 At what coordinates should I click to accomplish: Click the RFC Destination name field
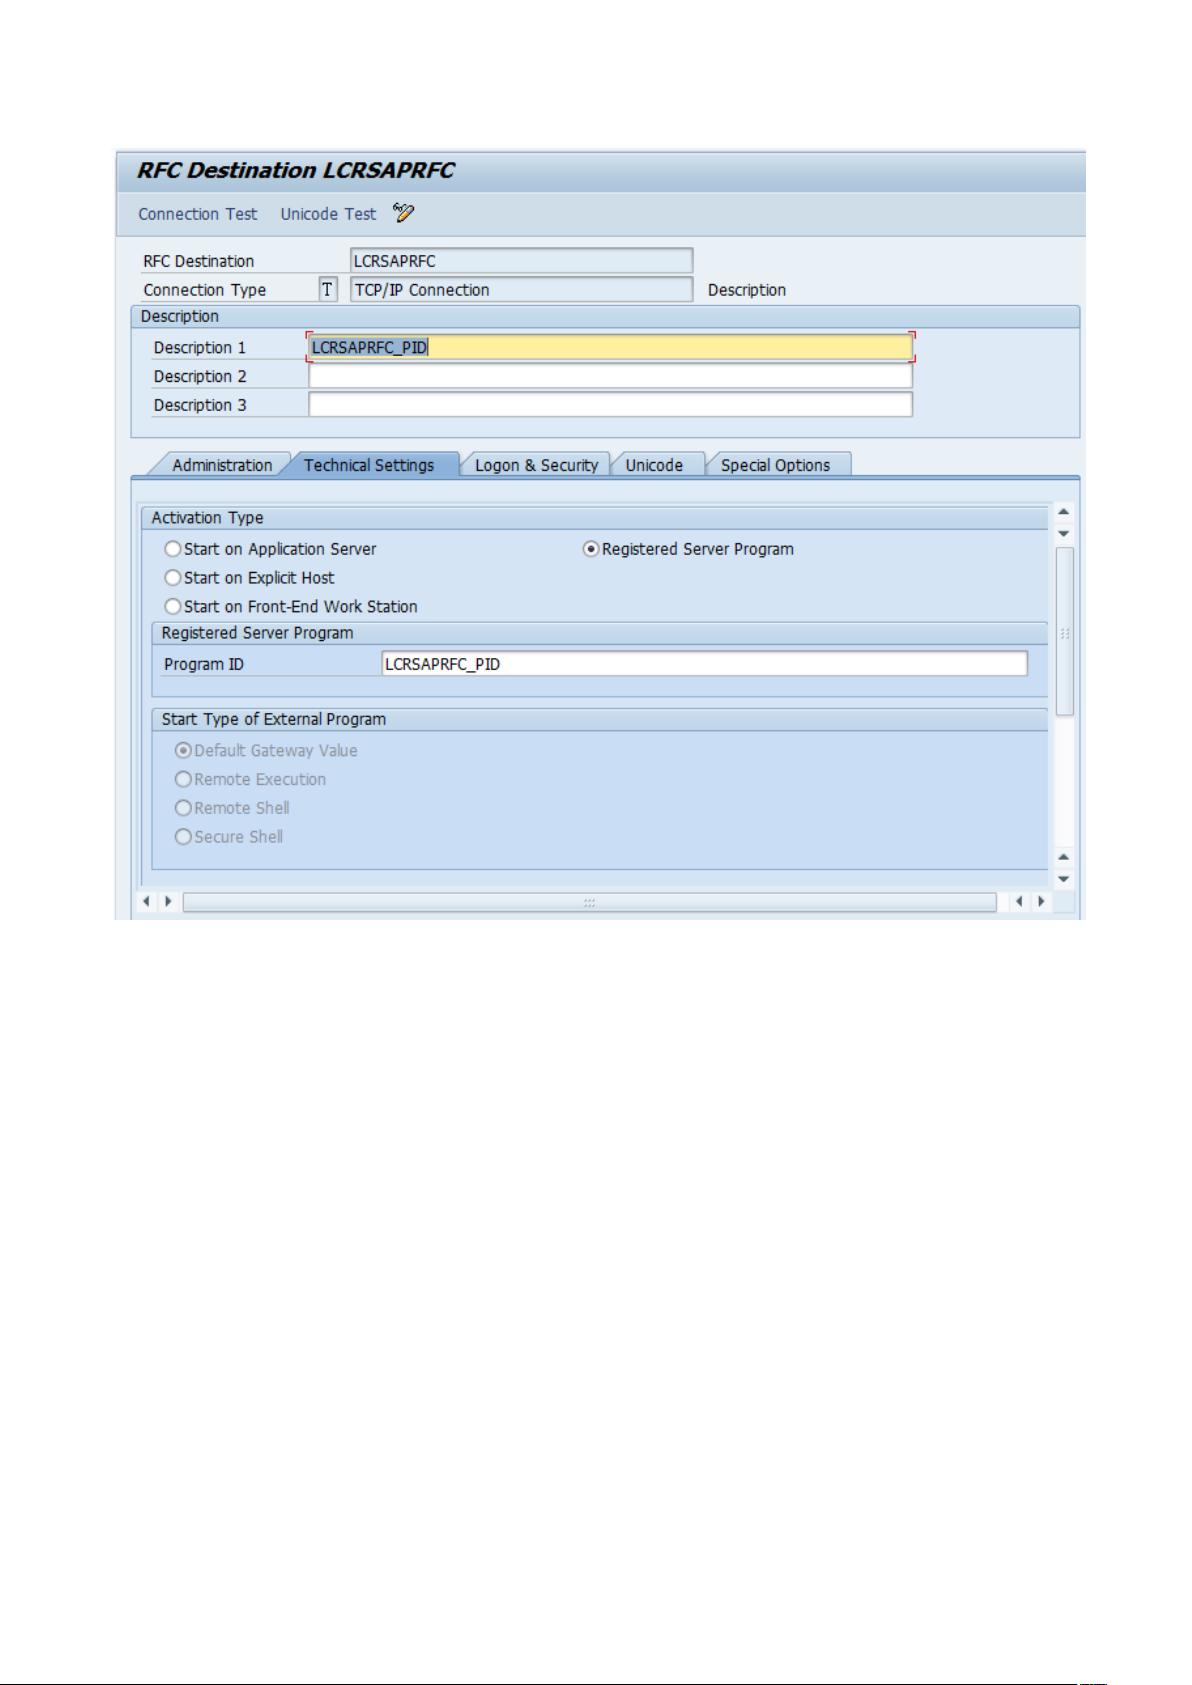[x=521, y=261]
